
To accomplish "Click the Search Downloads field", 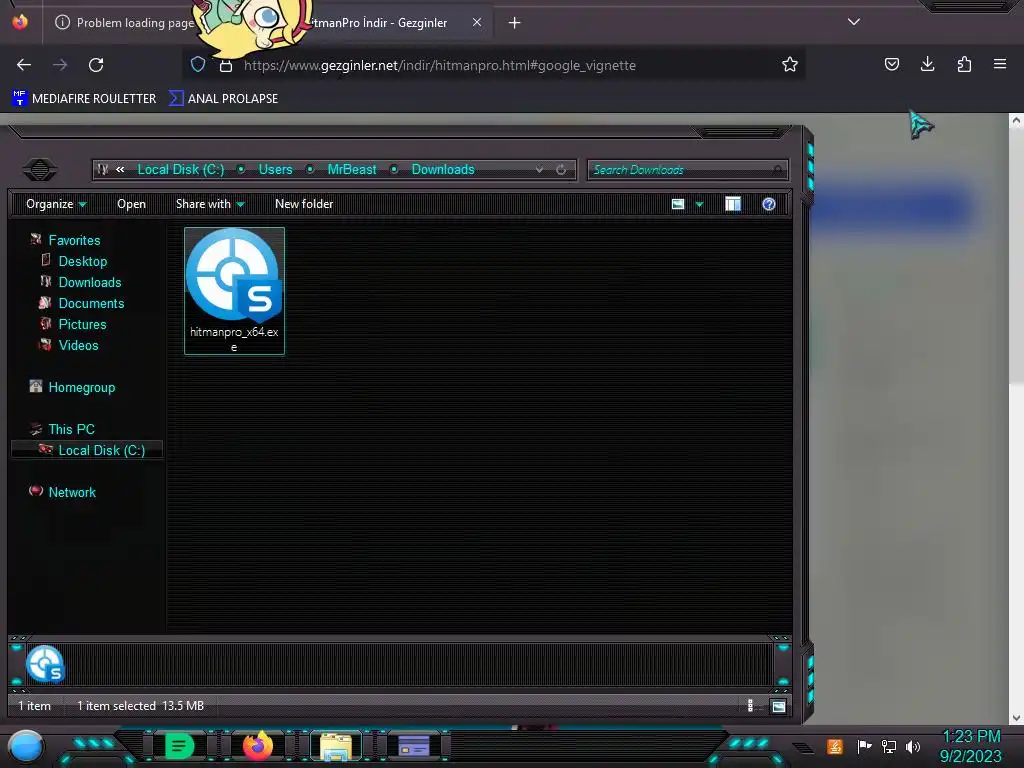I will coord(688,170).
